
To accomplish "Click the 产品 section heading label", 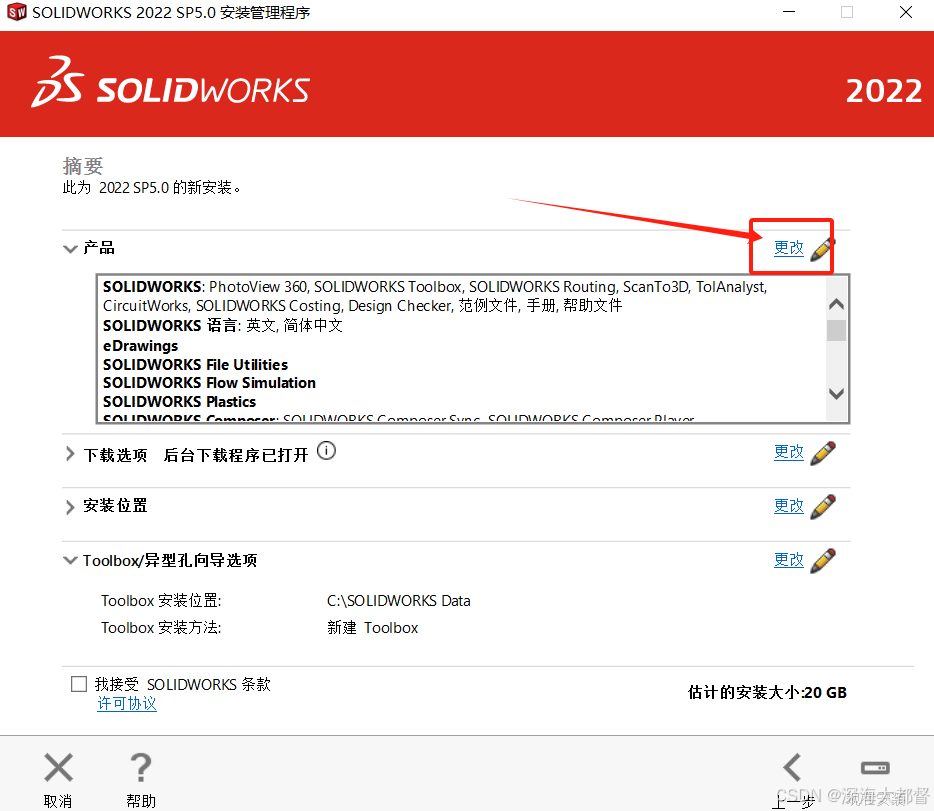I will pyautogui.click(x=99, y=248).
